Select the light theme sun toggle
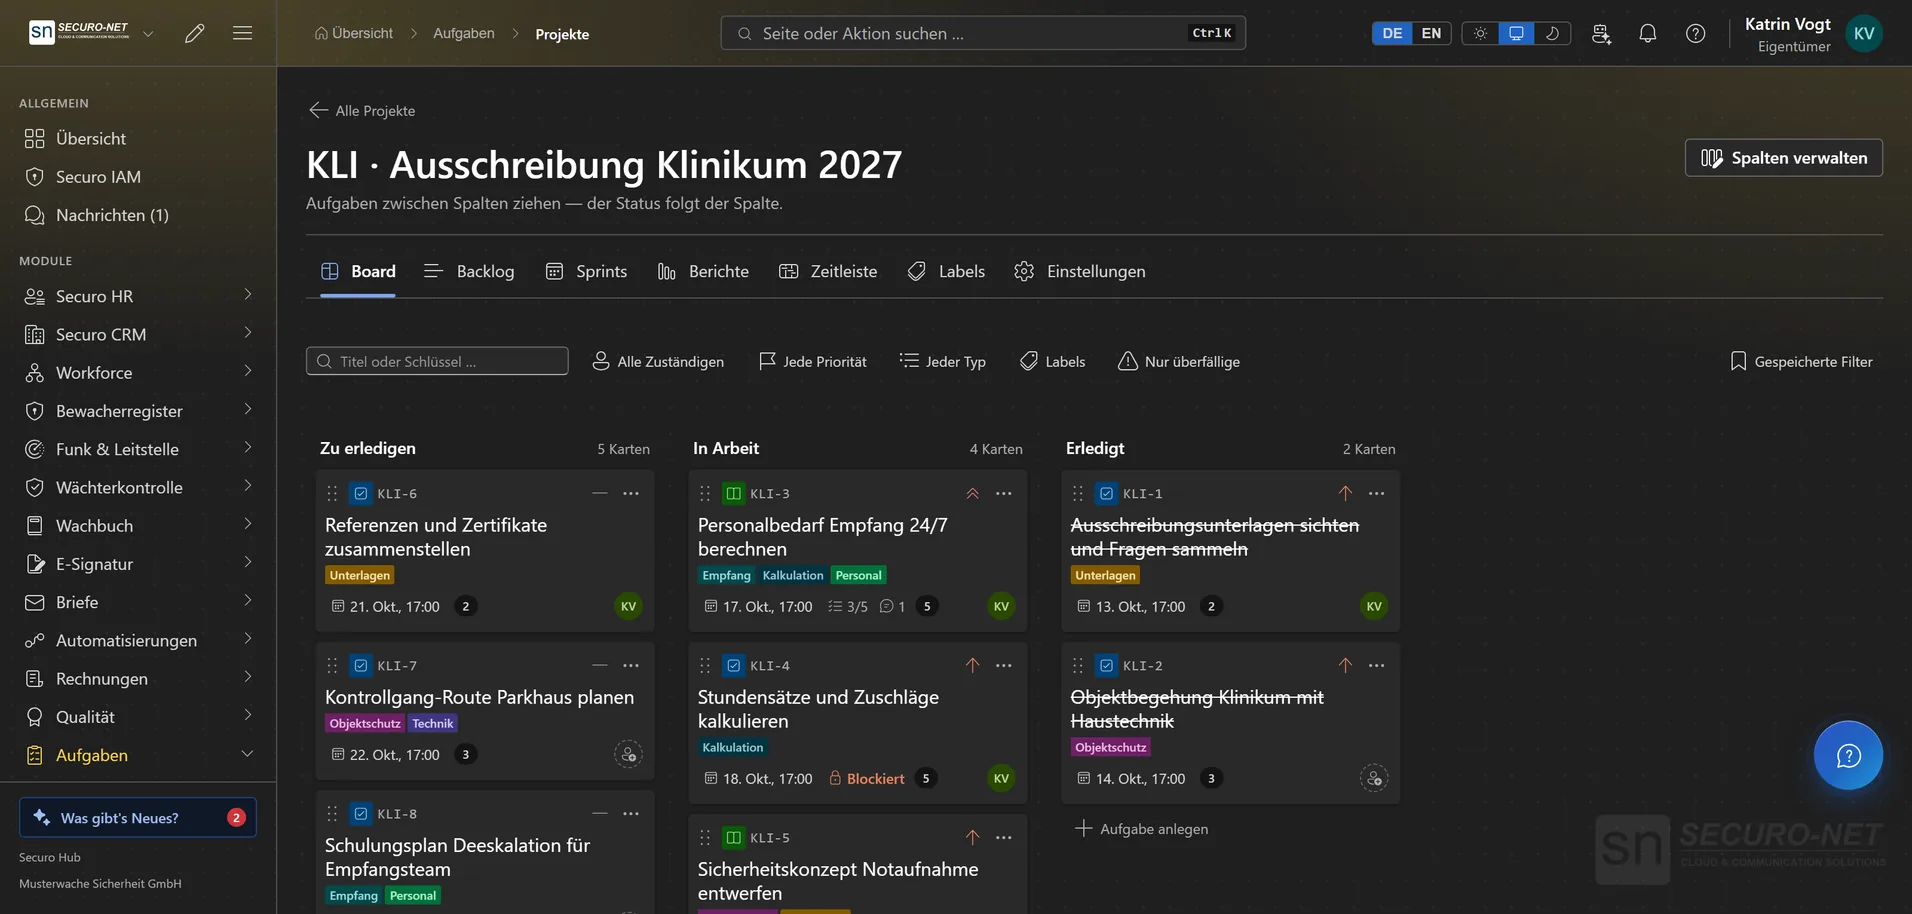The height and width of the screenshot is (914, 1912). tap(1480, 33)
